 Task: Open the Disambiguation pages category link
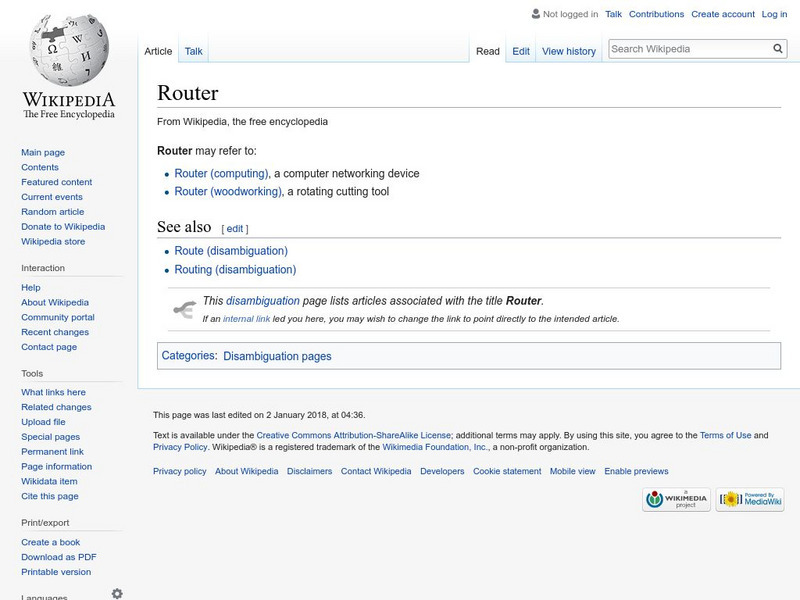click(x=277, y=356)
